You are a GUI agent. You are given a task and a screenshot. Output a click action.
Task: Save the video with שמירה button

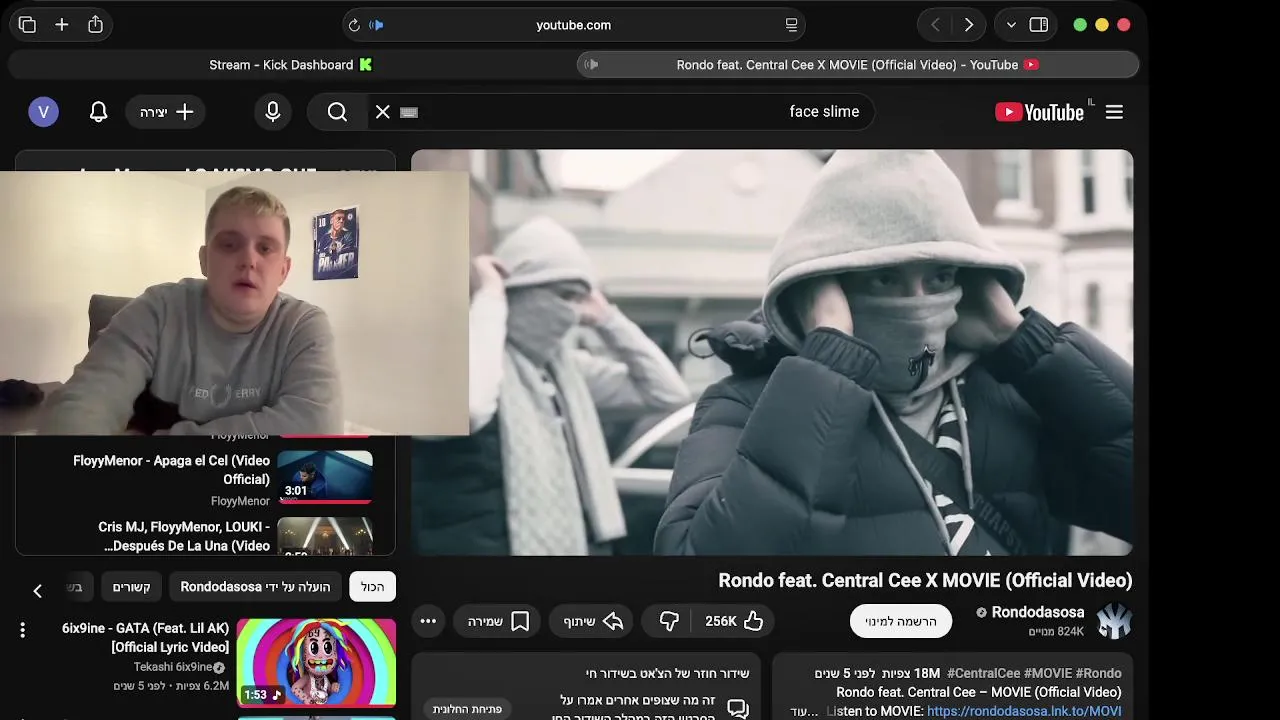[497, 621]
